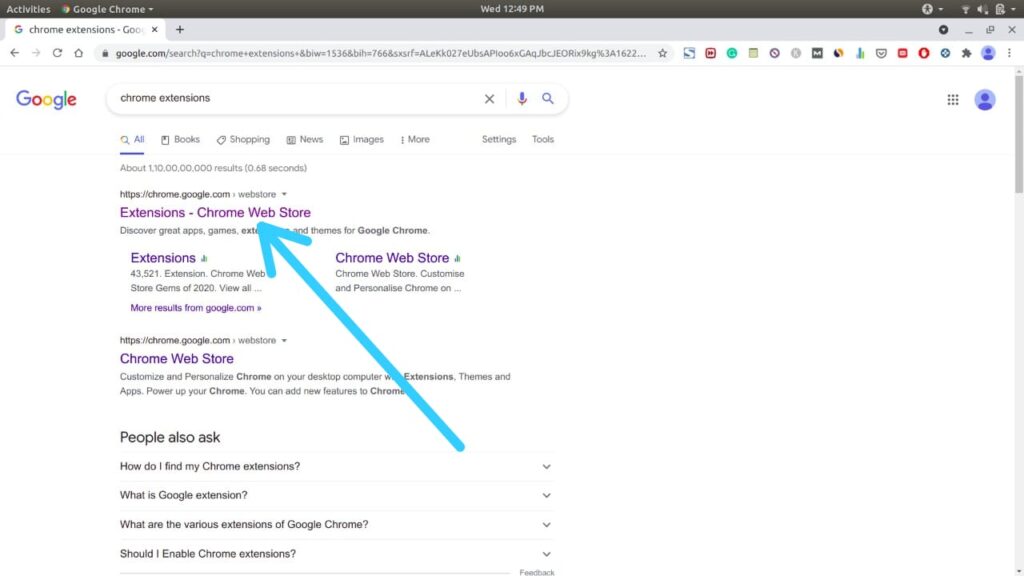This screenshot has height=576, width=1024.
Task: Send Feedback on People also ask
Action: click(537, 572)
